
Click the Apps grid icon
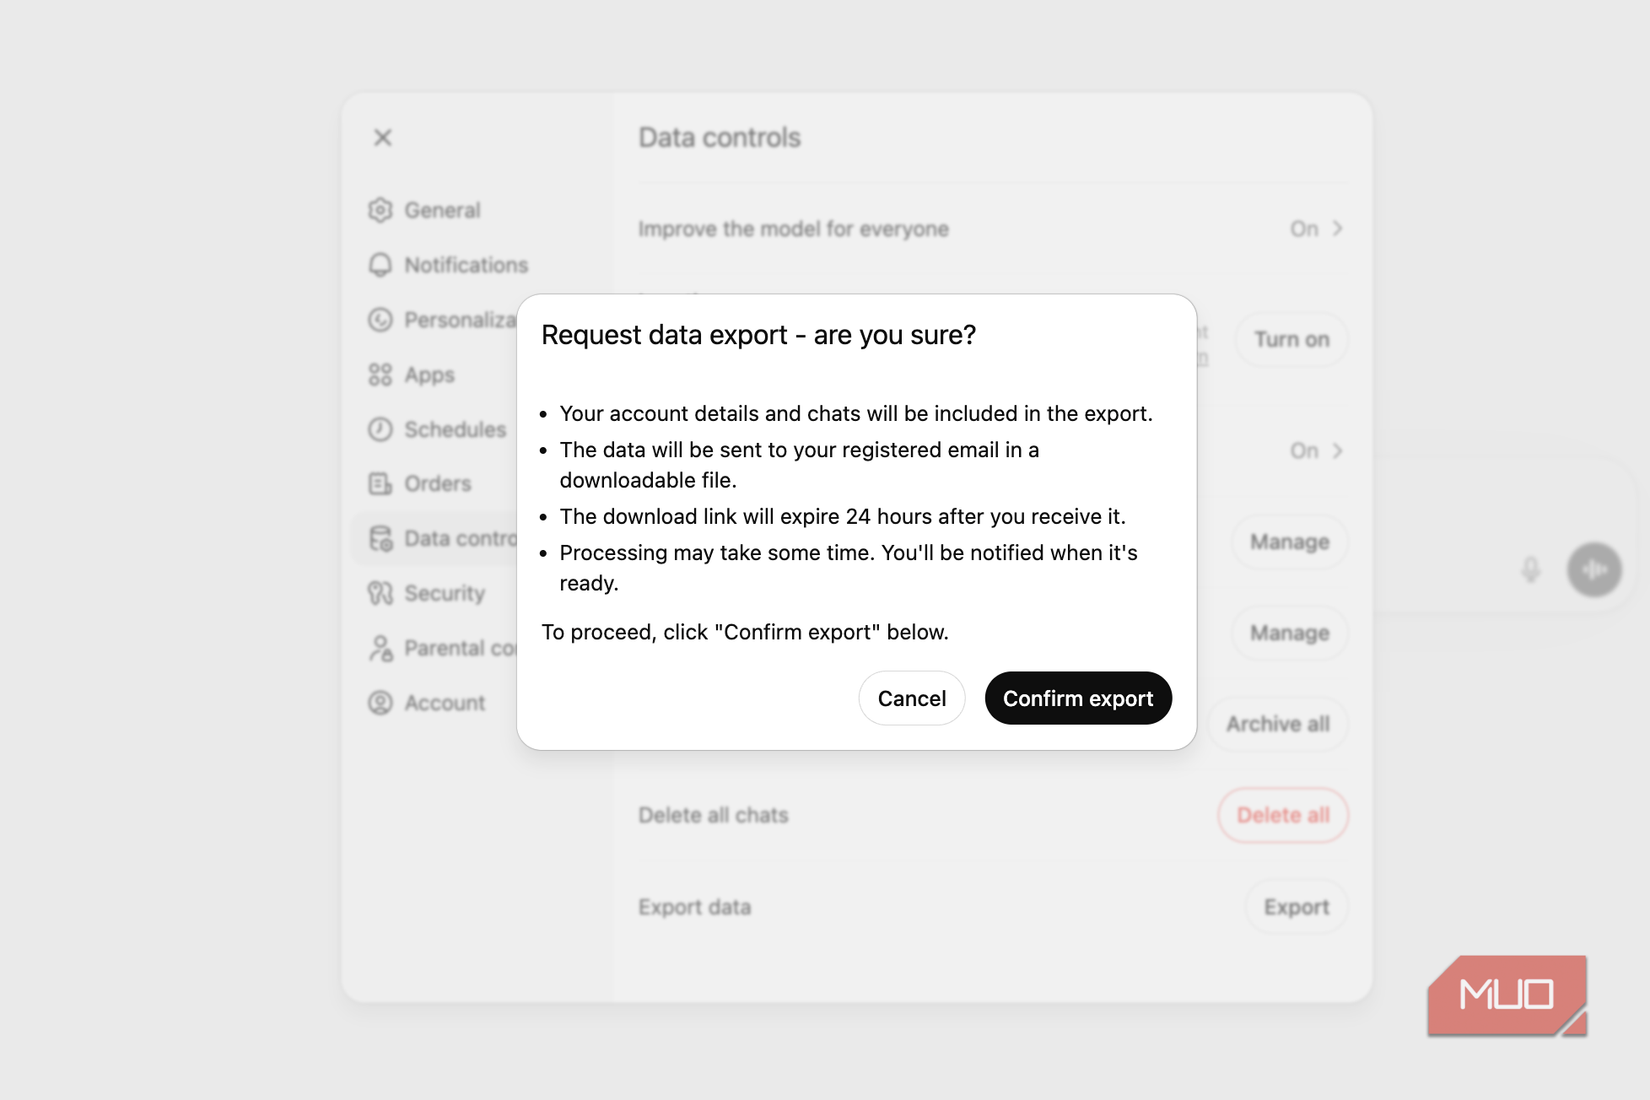pyautogui.click(x=380, y=375)
